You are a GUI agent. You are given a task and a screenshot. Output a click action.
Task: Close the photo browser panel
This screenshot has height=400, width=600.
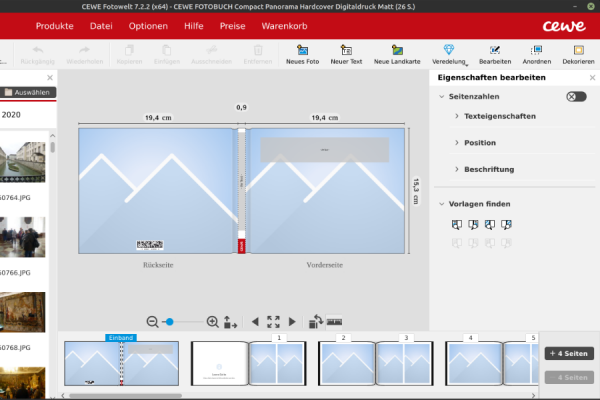pyautogui.click(x=50, y=78)
